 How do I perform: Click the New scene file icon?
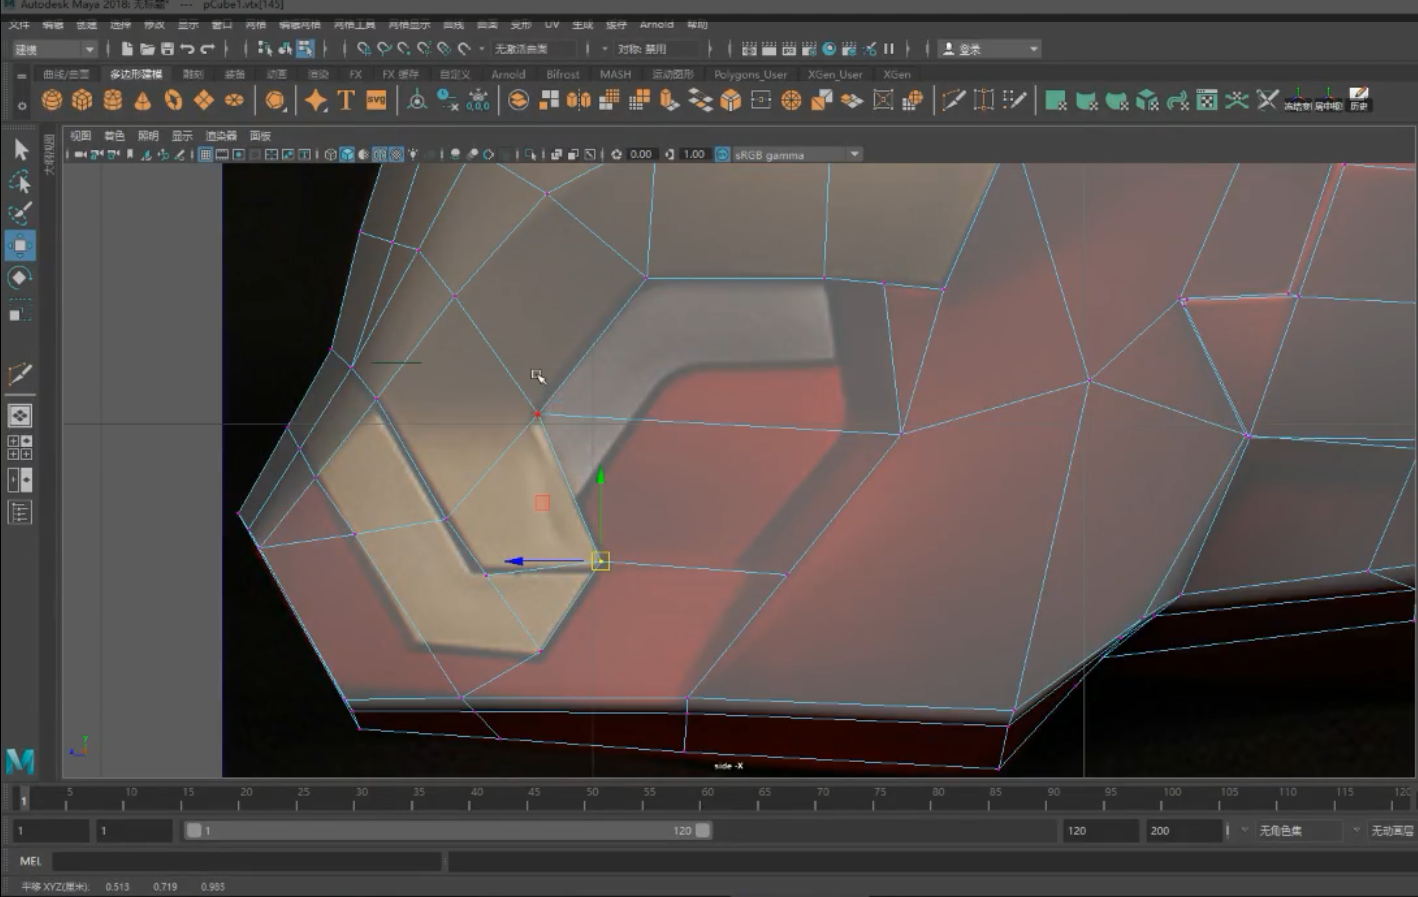point(127,48)
